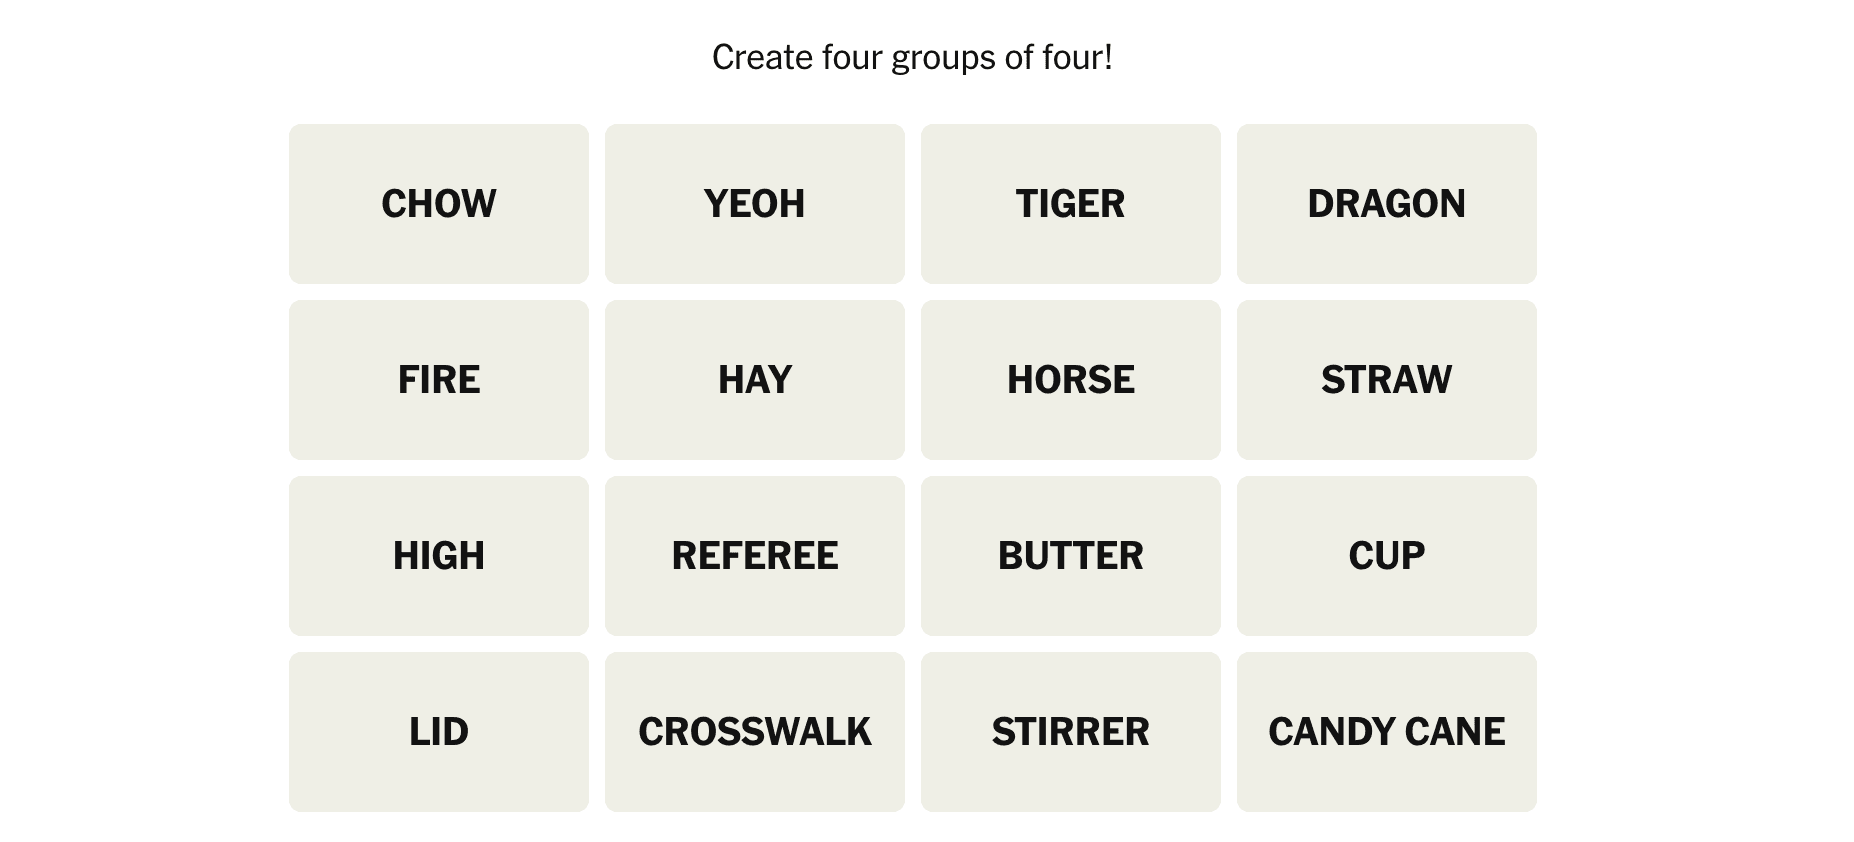Tap the STRAW tile

click(1386, 380)
